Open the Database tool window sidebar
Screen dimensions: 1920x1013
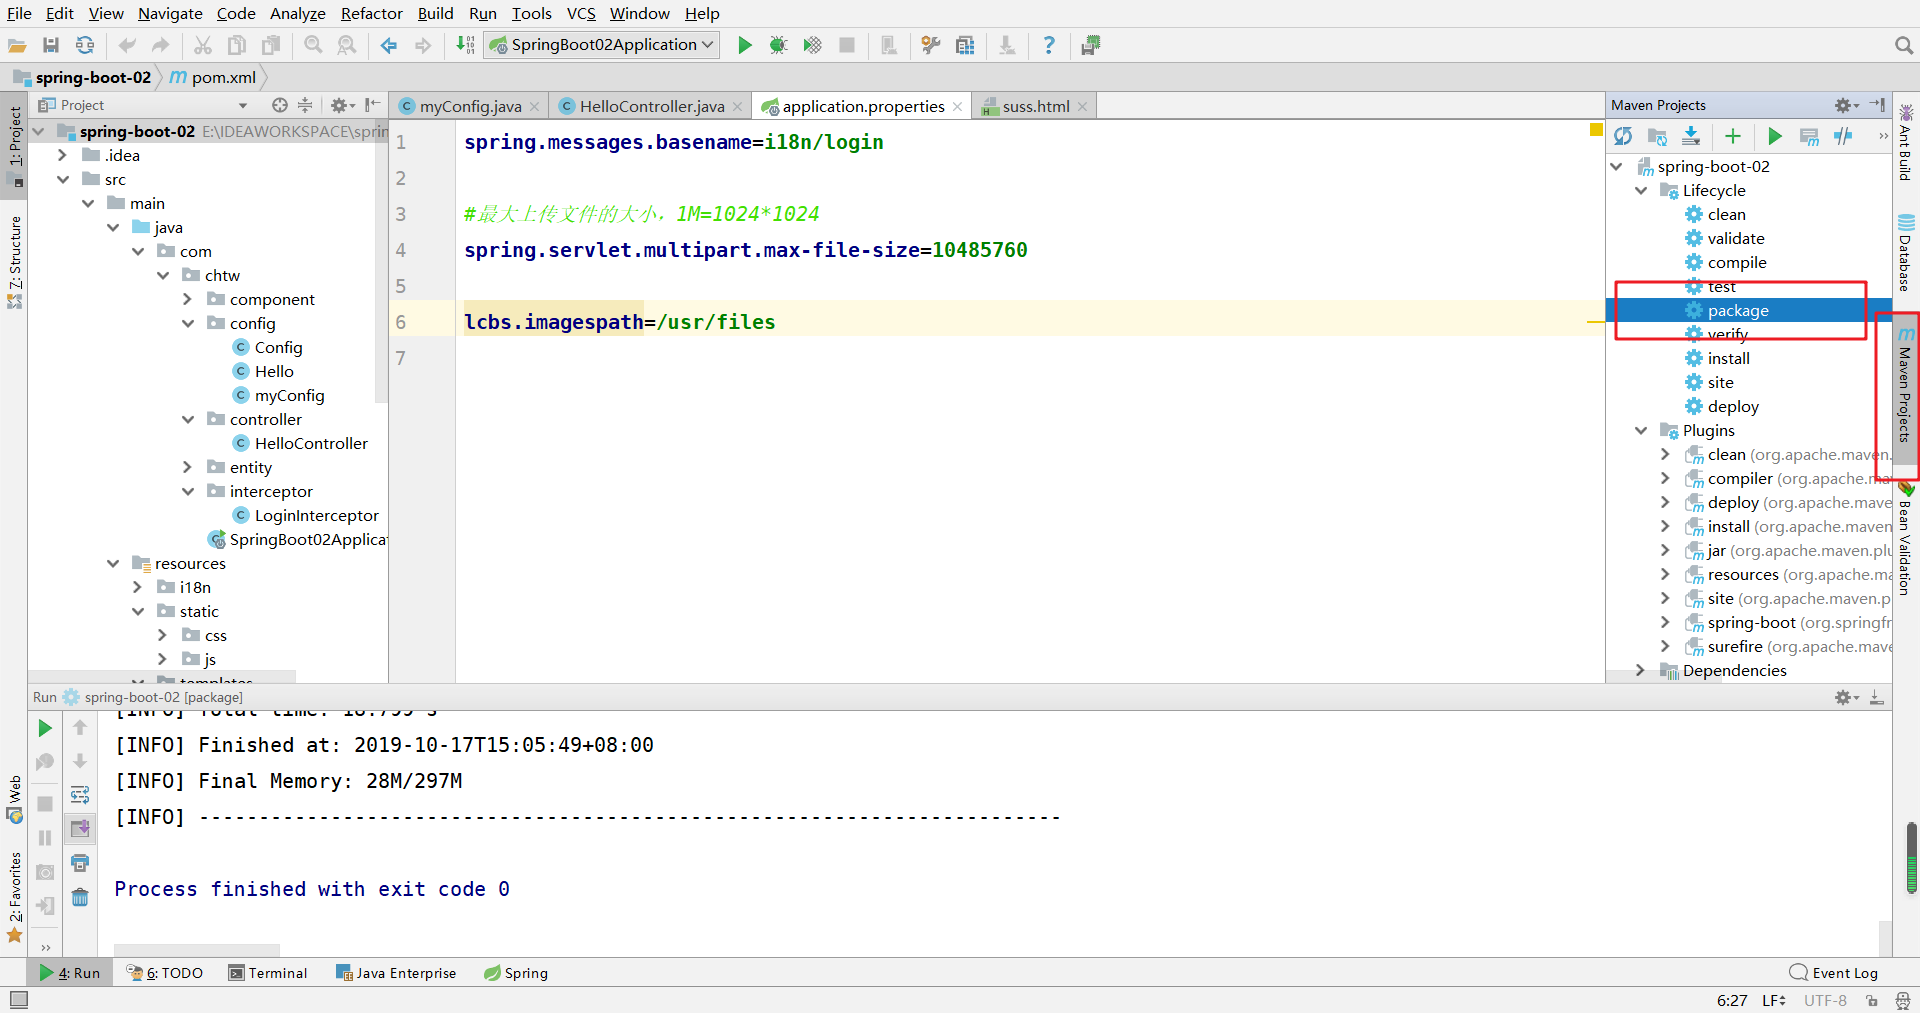point(1908,250)
